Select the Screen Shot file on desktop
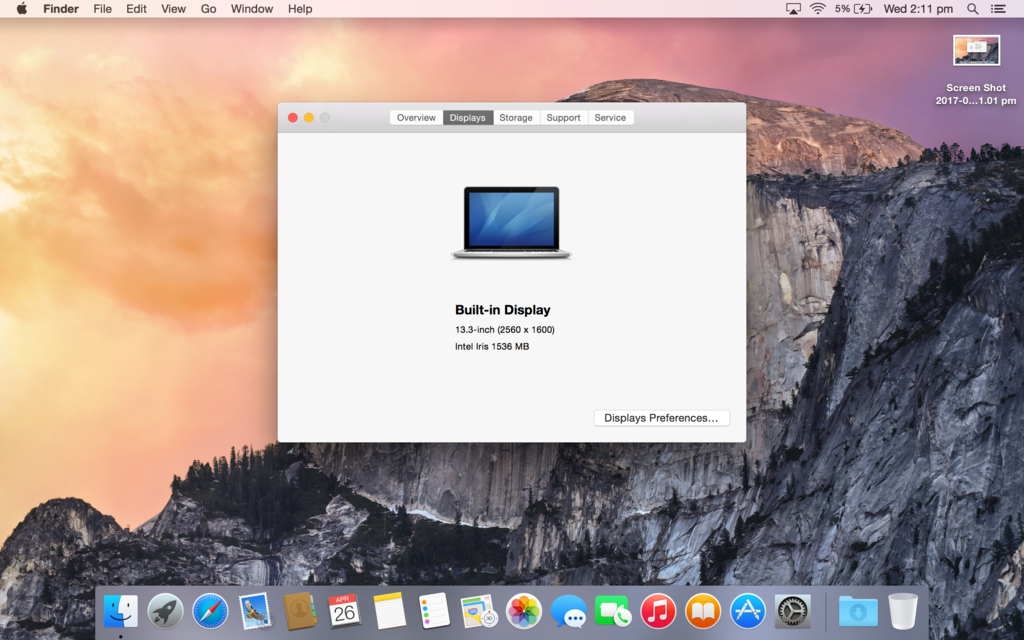1024x640 pixels. click(976, 70)
